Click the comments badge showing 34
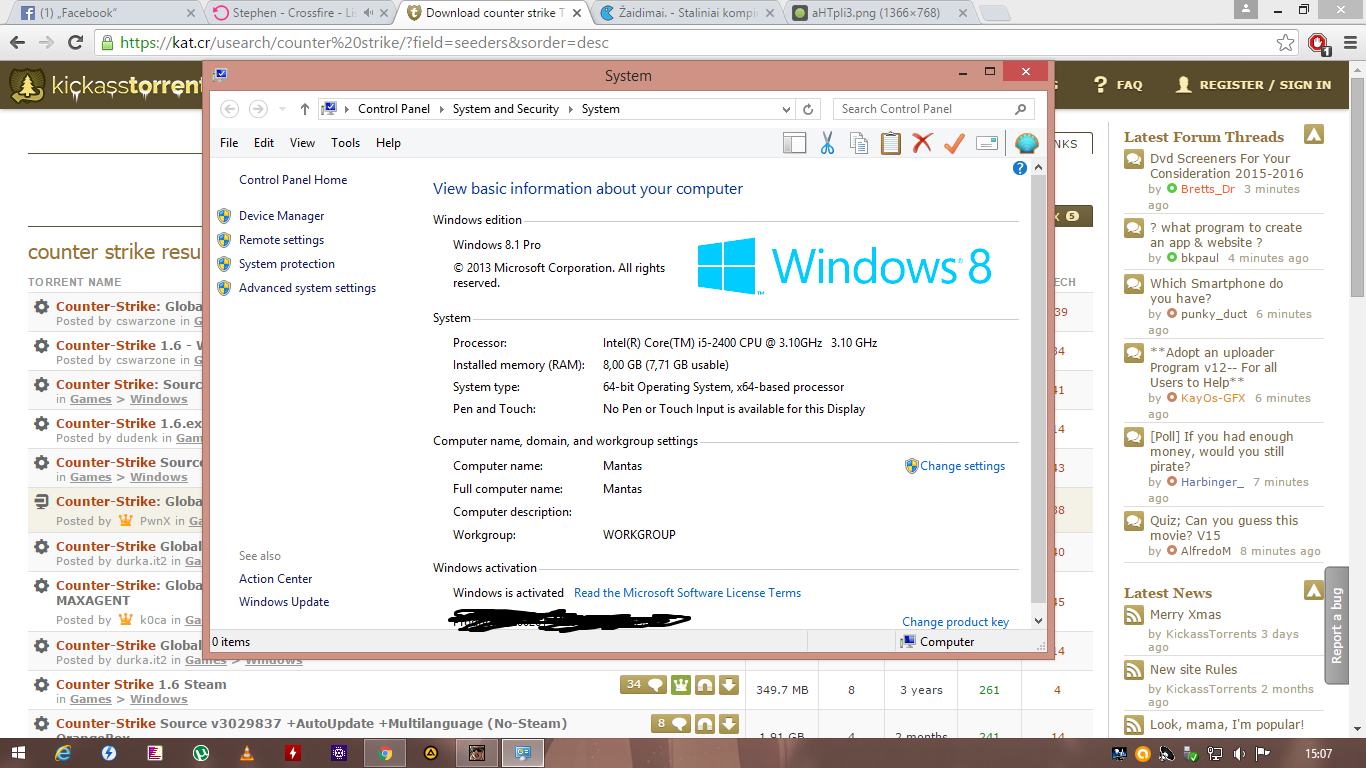Image resolution: width=1366 pixels, height=768 pixels. (643, 685)
